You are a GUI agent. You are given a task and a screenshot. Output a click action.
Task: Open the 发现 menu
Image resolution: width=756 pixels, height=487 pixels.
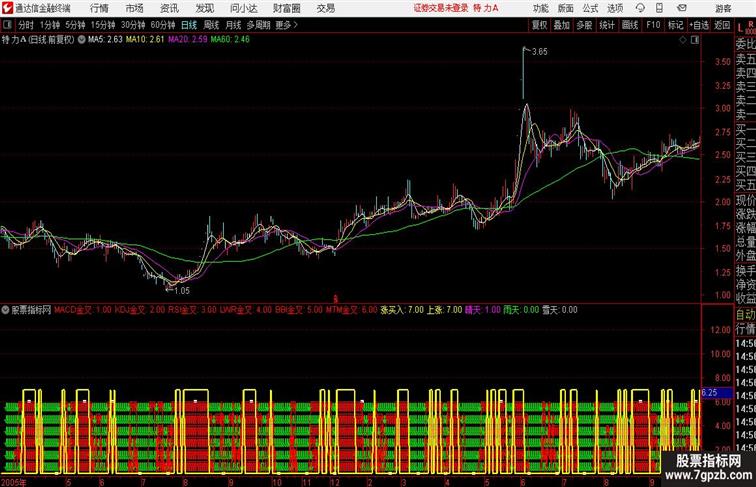[204, 8]
